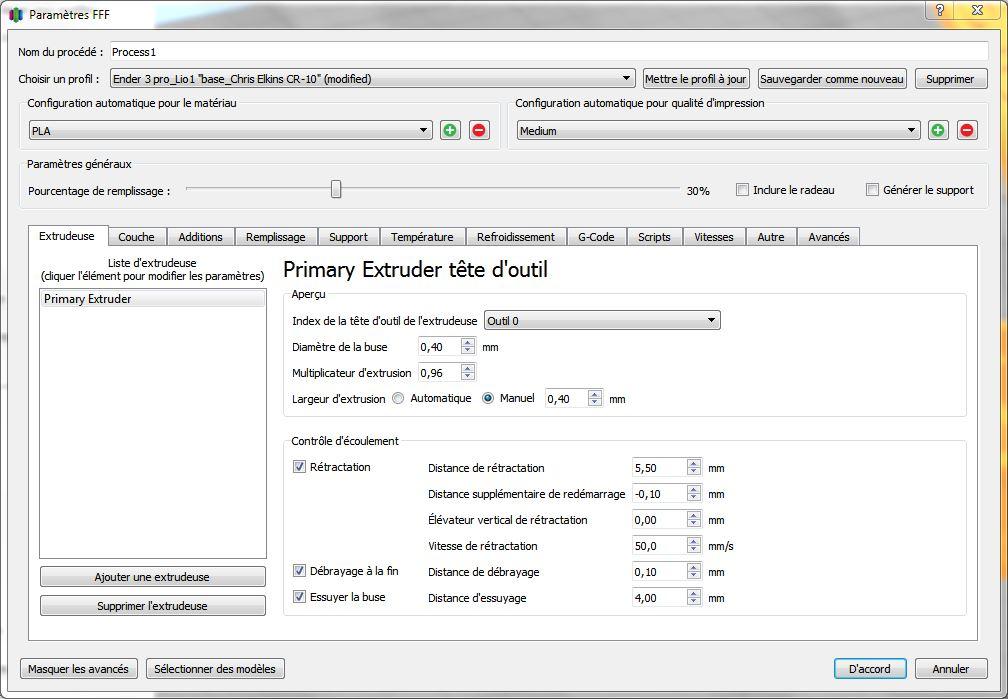The width and height of the screenshot is (1008, 699).
Task: Enable the Inclure le radeau checkbox
Action: click(x=742, y=190)
